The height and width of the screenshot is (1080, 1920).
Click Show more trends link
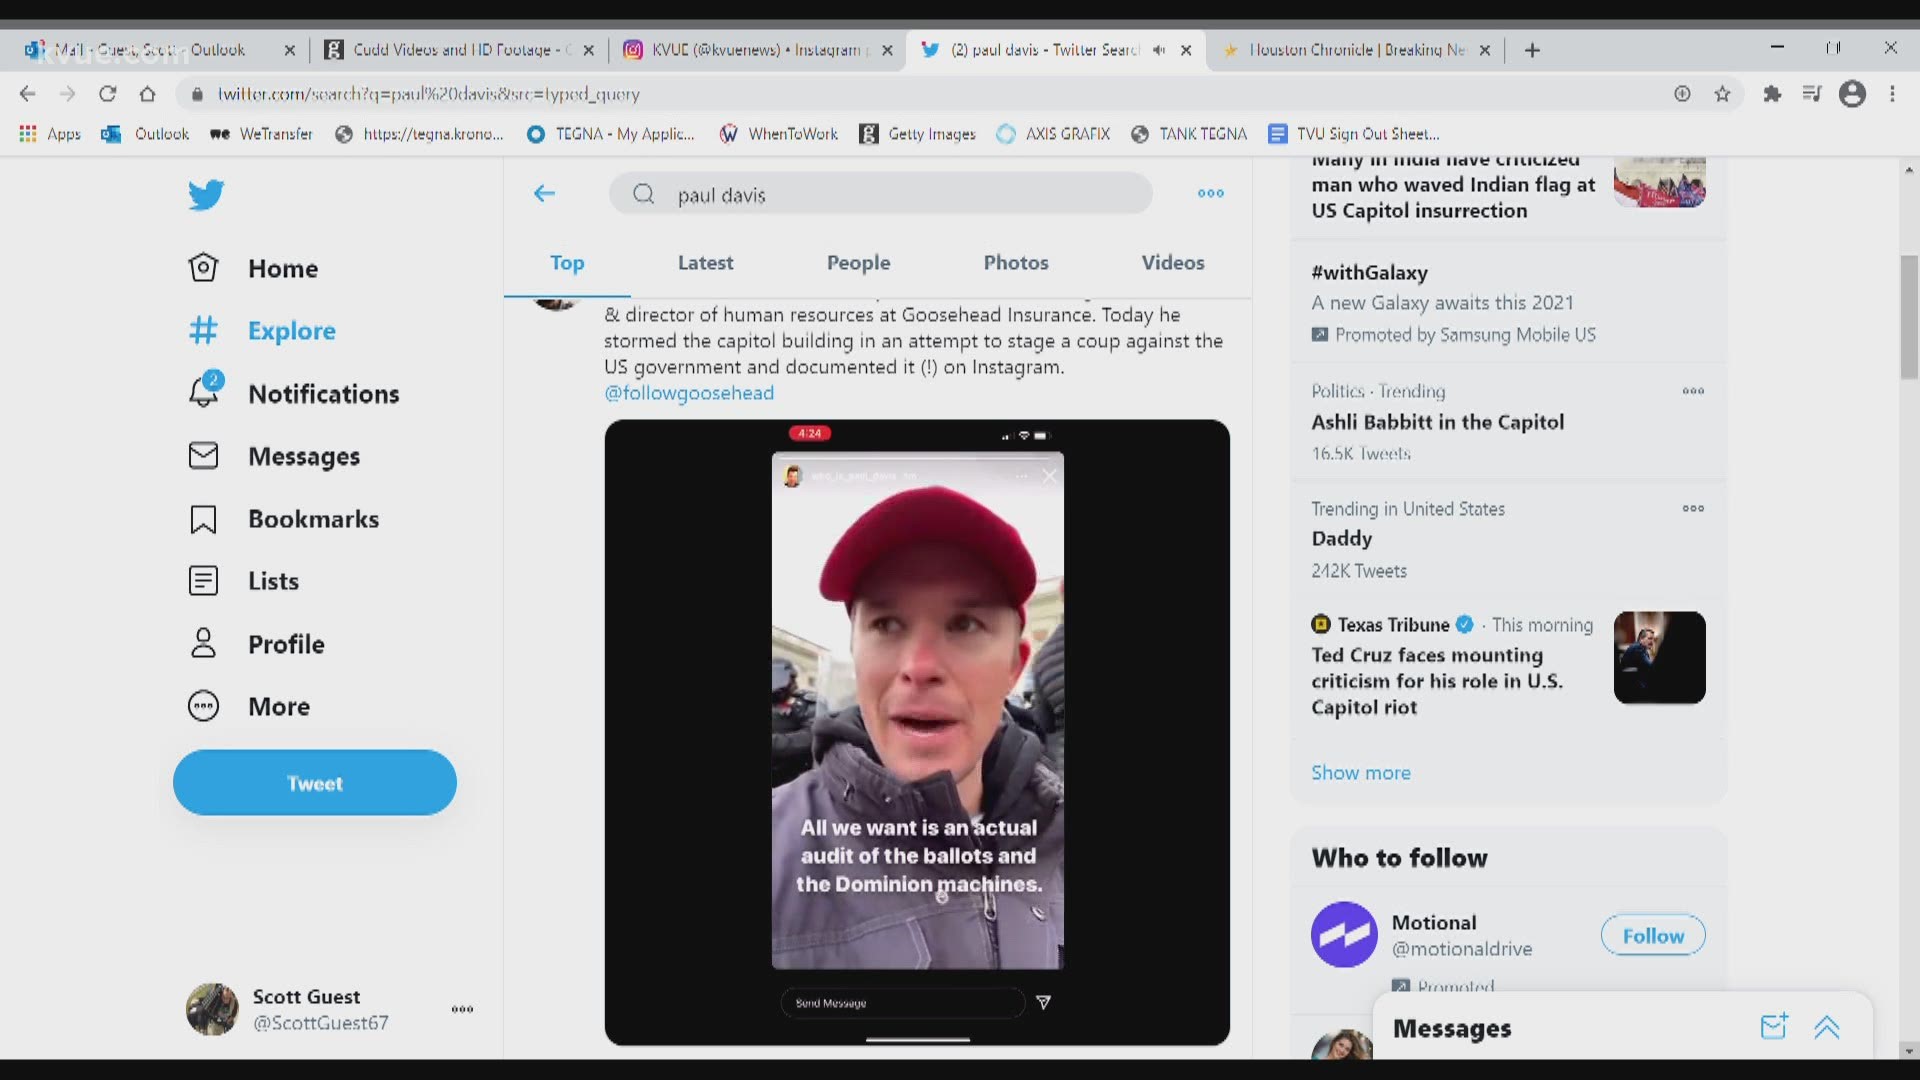pos(1360,773)
